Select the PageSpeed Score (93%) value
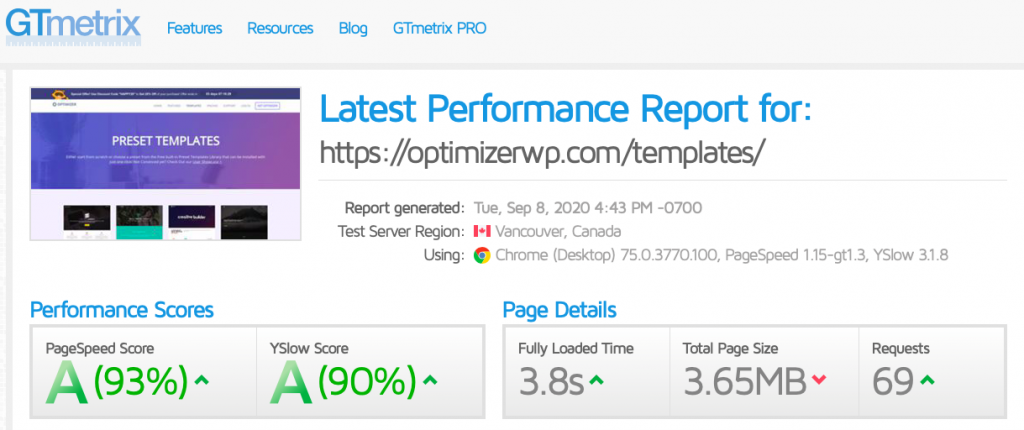Screen dimensions: 1024x430 140,381
